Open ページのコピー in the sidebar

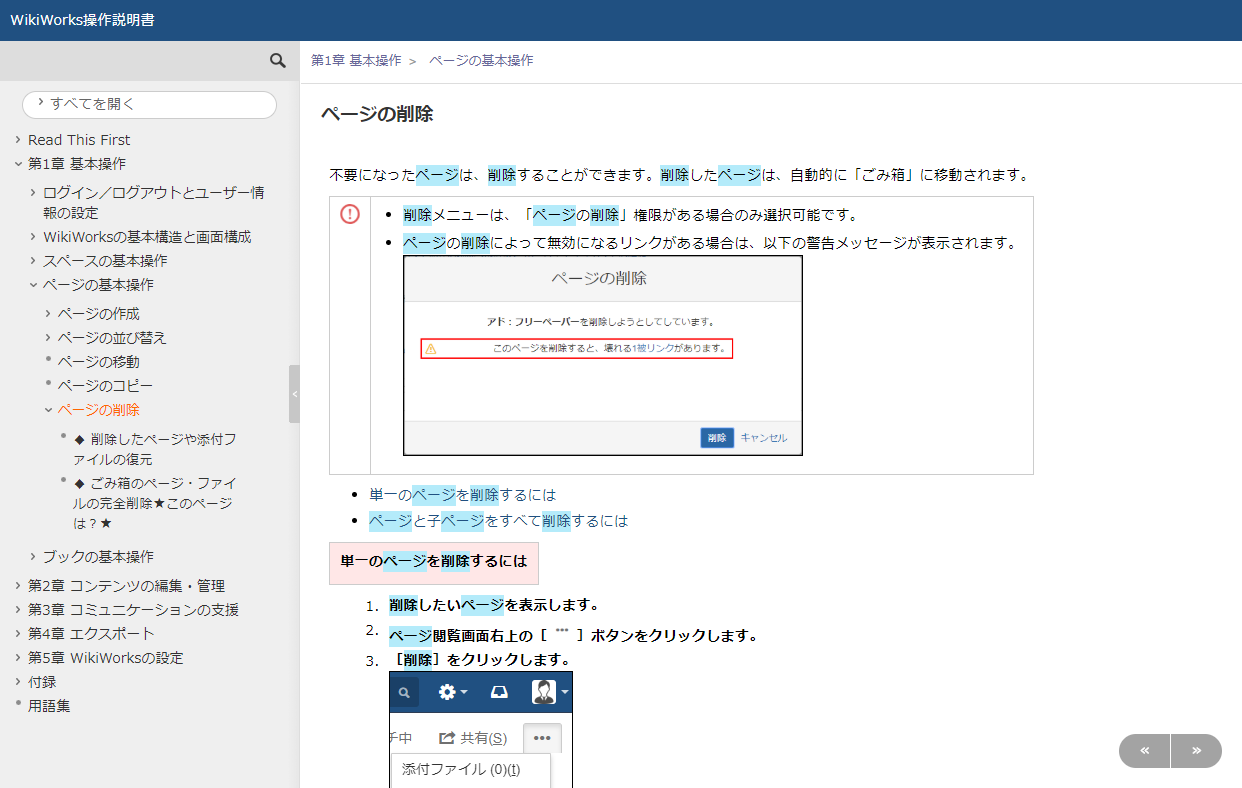(105, 386)
